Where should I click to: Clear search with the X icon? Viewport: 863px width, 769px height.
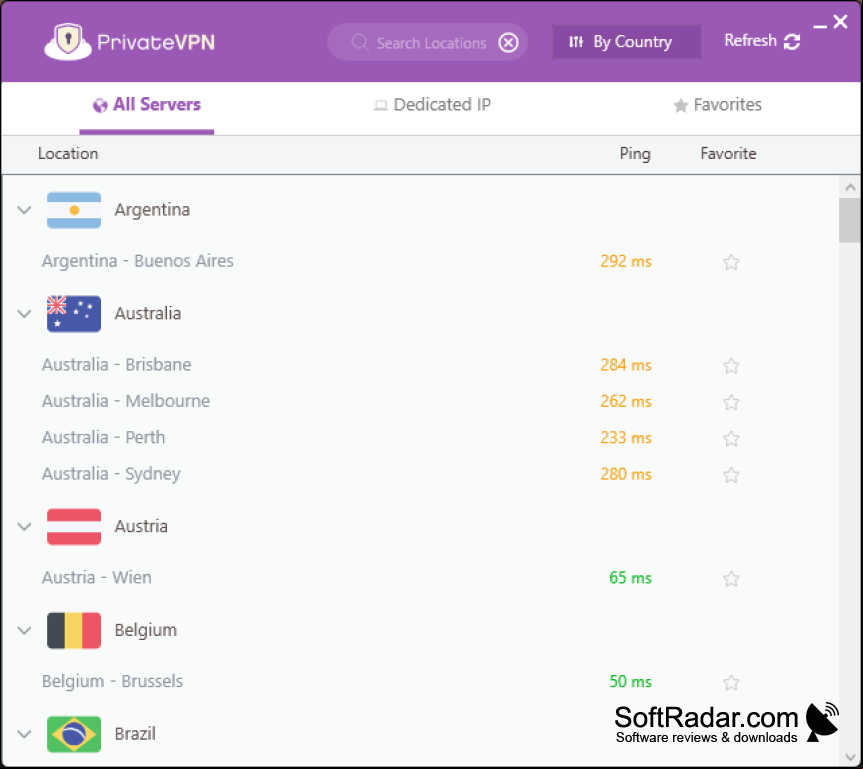[x=508, y=42]
